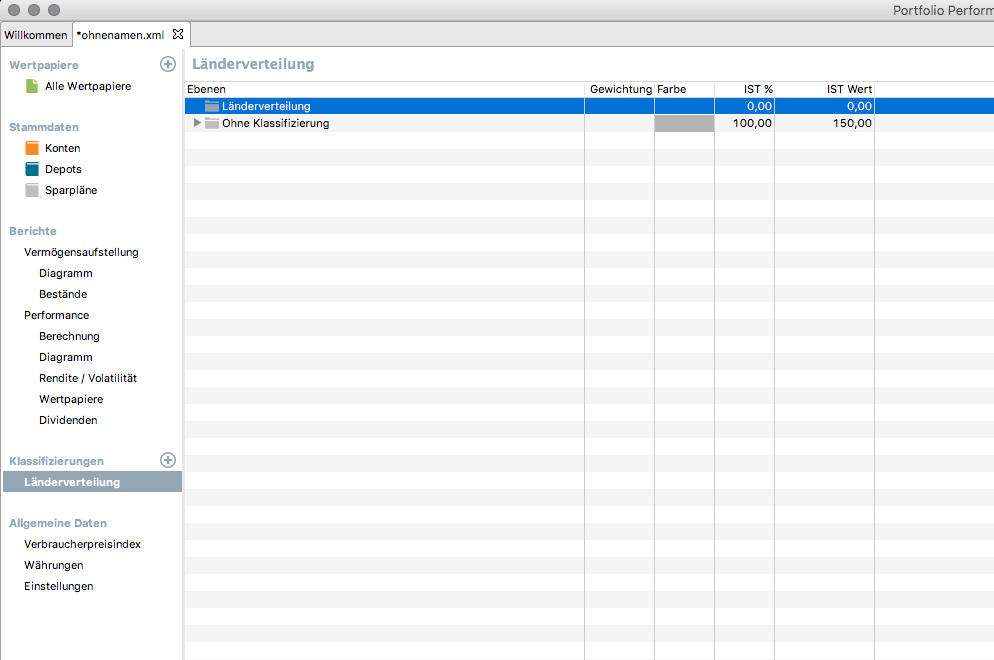Image resolution: width=994 pixels, height=660 pixels.
Task: Select the ohnenamen.xml tab
Action: pos(120,35)
